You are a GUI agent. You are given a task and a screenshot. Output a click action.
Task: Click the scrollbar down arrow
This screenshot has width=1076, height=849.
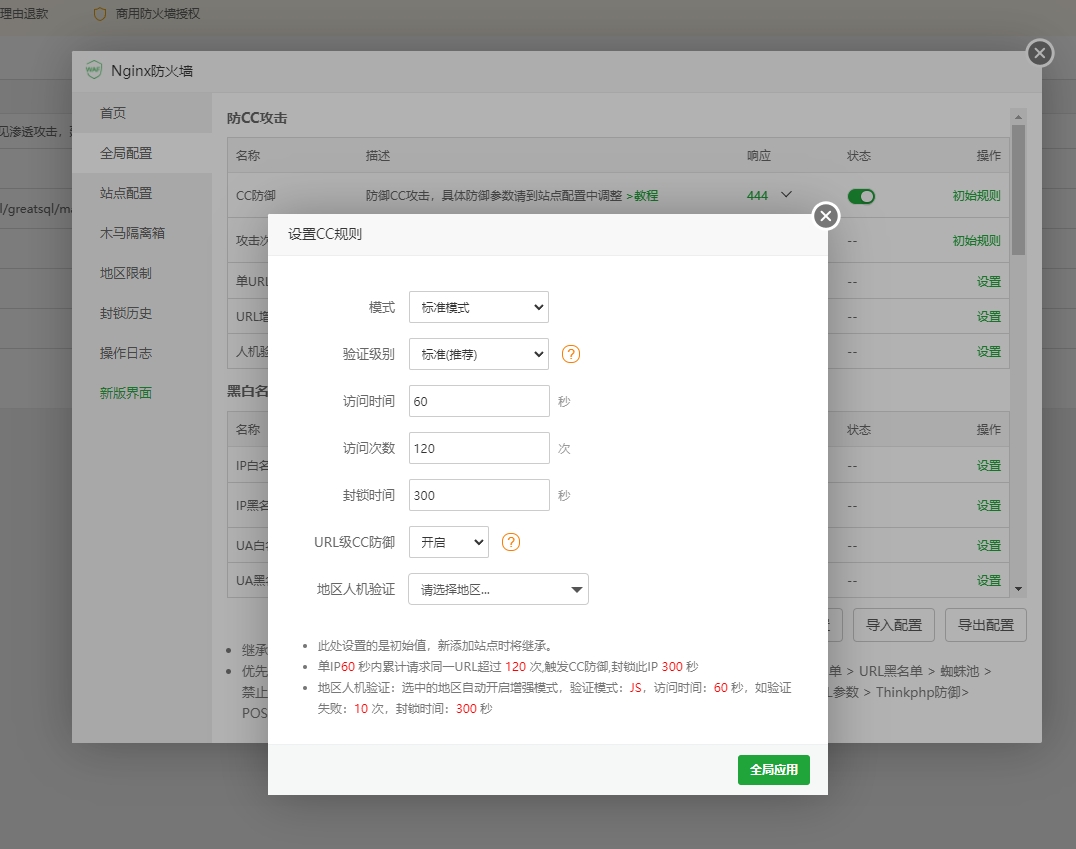tap(1018, 589)
